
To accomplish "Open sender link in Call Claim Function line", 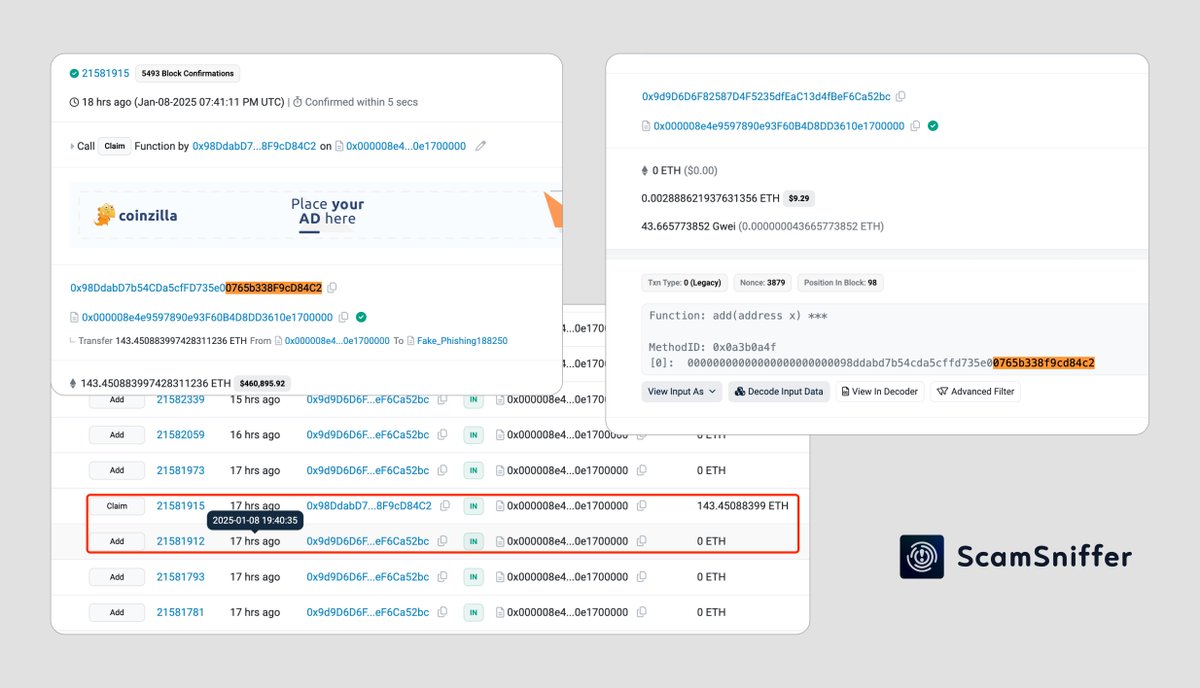I will (254, 146).
